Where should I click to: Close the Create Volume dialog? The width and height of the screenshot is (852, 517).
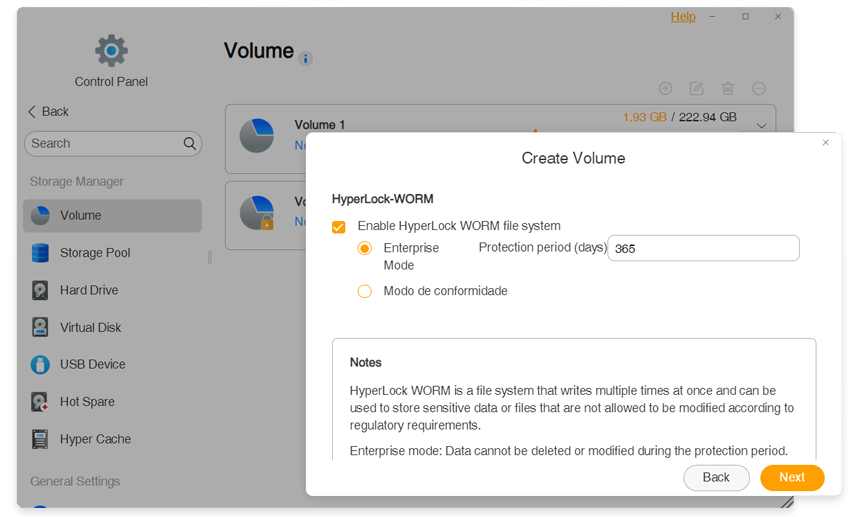[825, 142]
